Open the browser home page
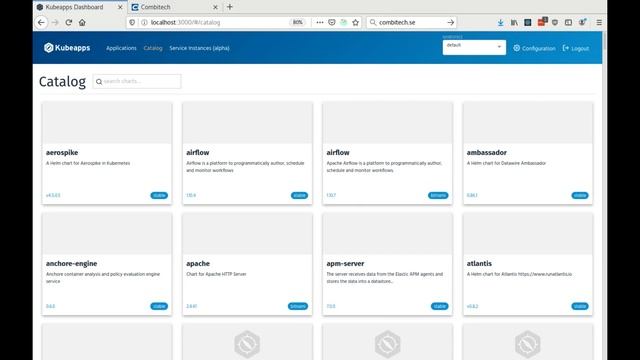Viewport: 640px width, 360px height. point(82,22)
